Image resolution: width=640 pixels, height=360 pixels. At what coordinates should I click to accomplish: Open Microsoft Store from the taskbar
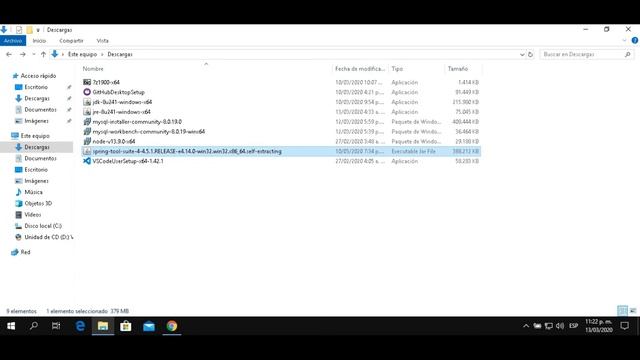(126, 326)
